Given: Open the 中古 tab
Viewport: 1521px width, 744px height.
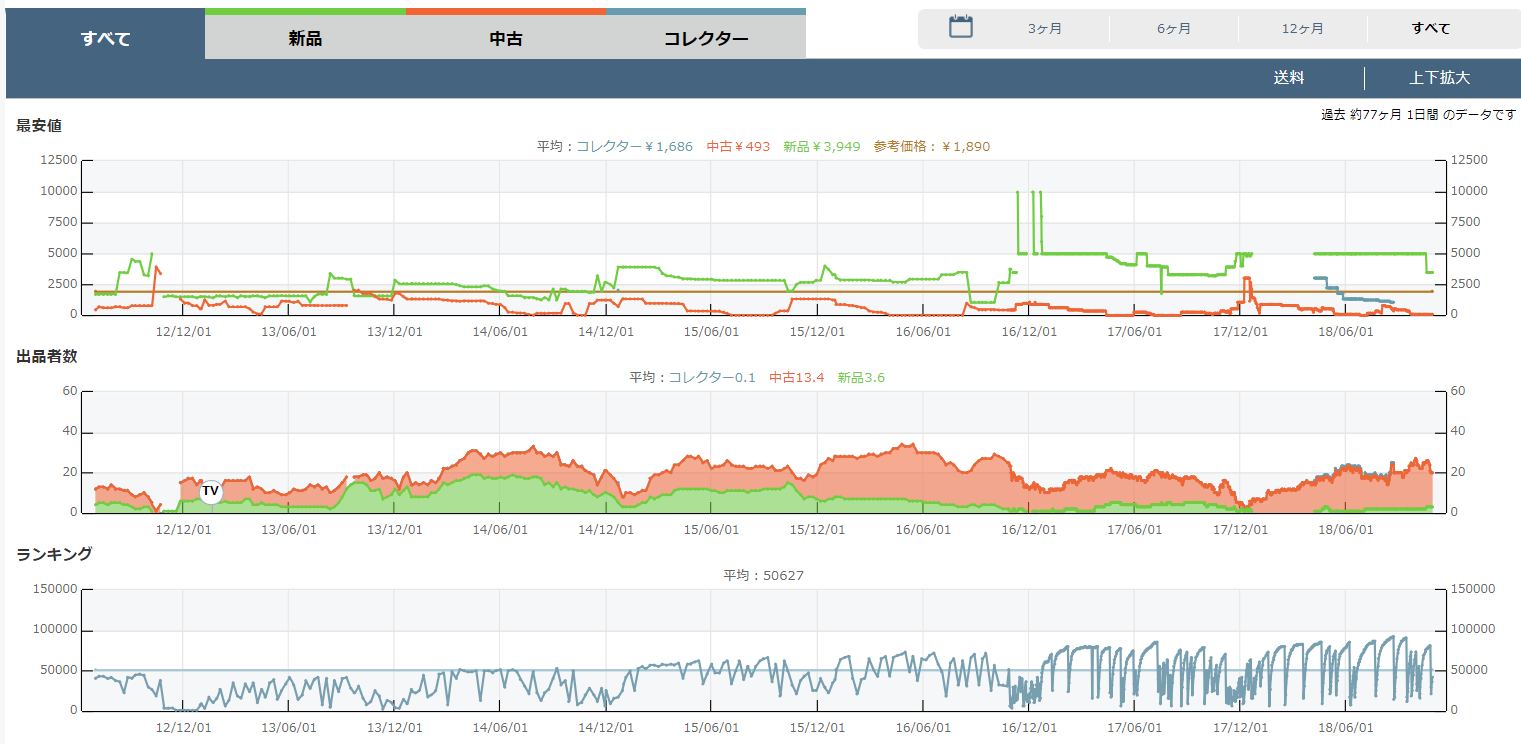Looking at the screenshot, I should click(x=505, y=39).
